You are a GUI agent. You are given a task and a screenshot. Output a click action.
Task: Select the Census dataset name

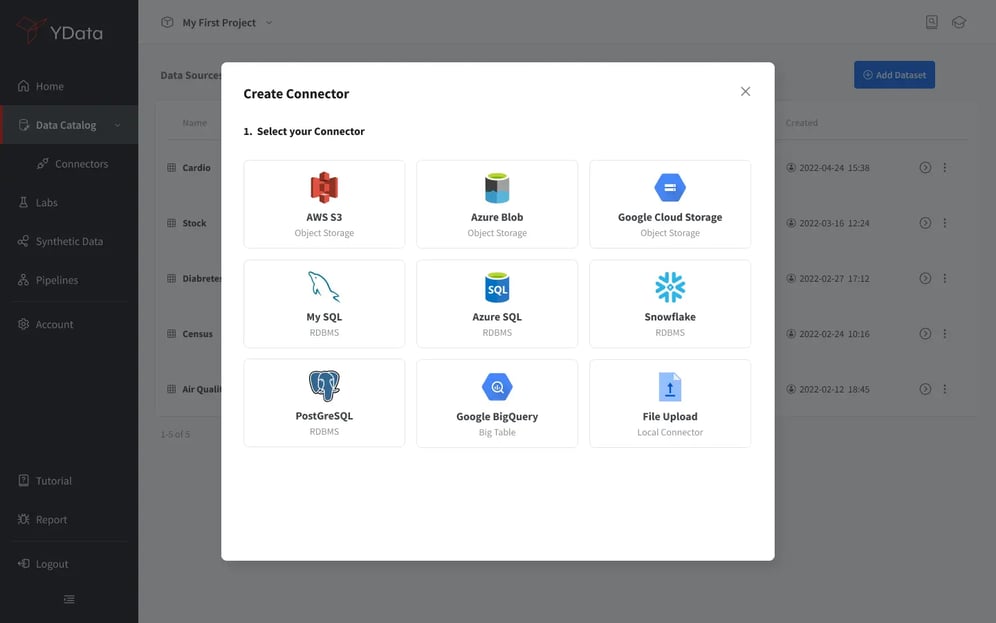coord(198,333)
